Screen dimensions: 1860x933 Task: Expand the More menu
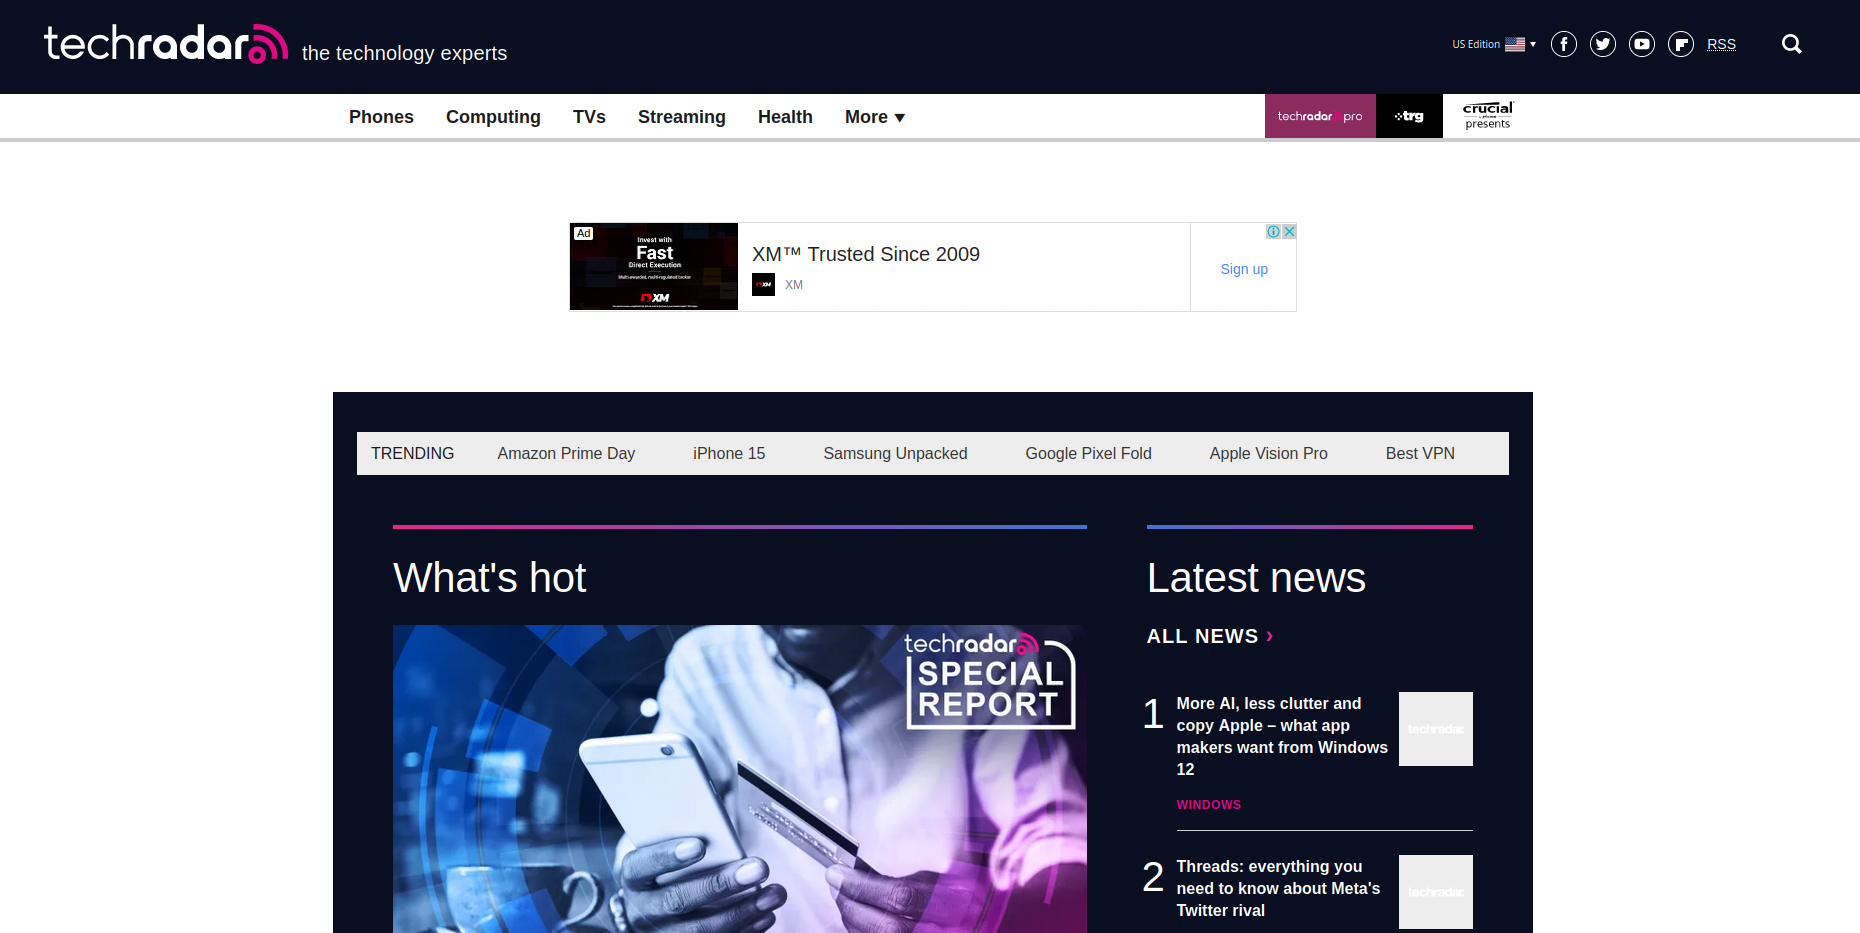[x=875, y=117]
